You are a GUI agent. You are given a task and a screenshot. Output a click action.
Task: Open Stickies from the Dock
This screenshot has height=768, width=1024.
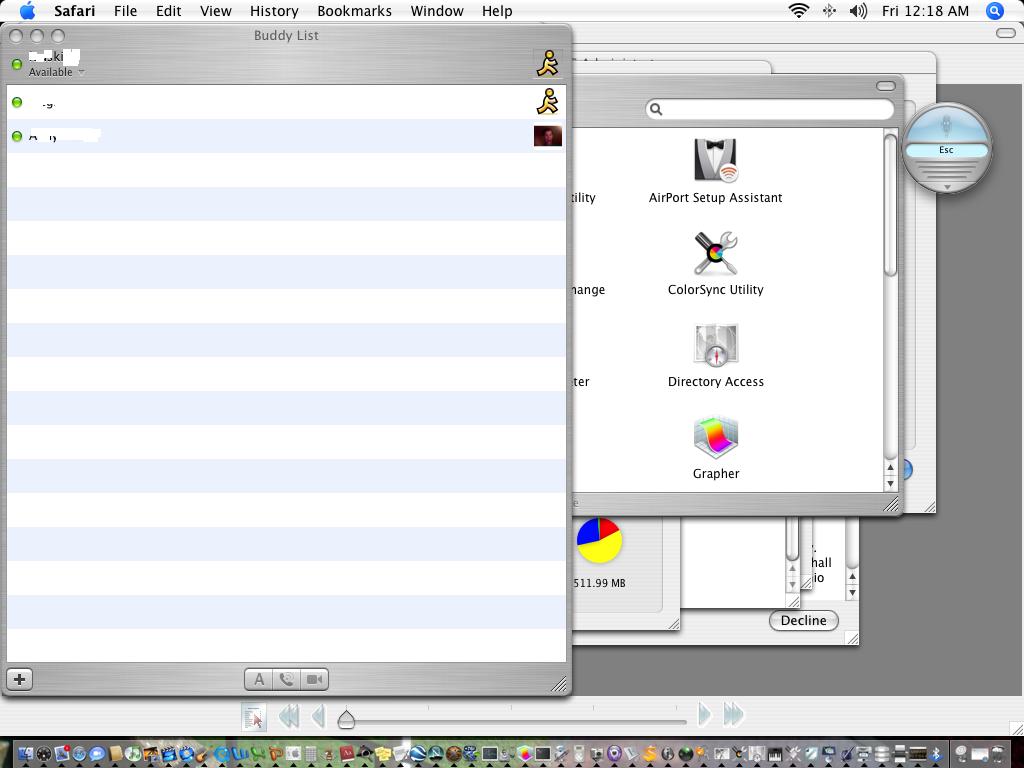382,753
